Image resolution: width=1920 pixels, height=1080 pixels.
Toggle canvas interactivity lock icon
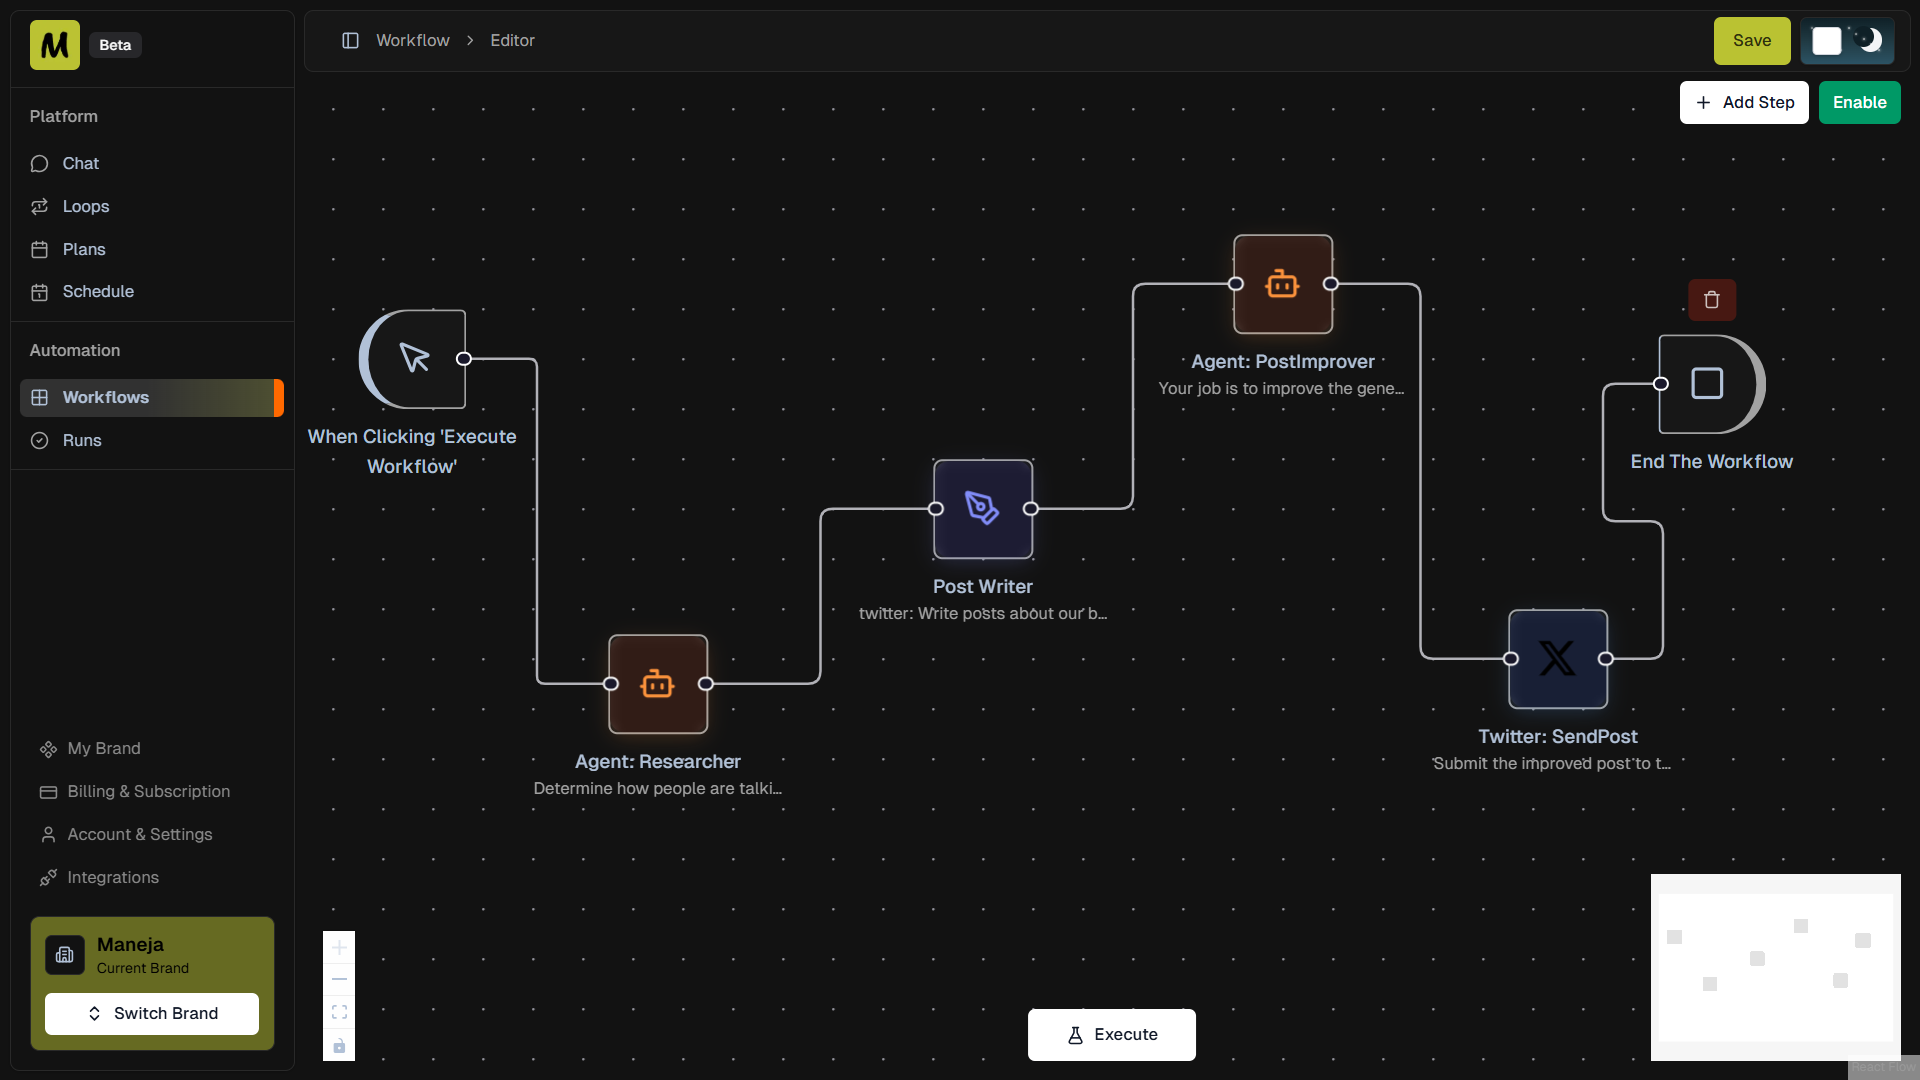[339, 1046]
